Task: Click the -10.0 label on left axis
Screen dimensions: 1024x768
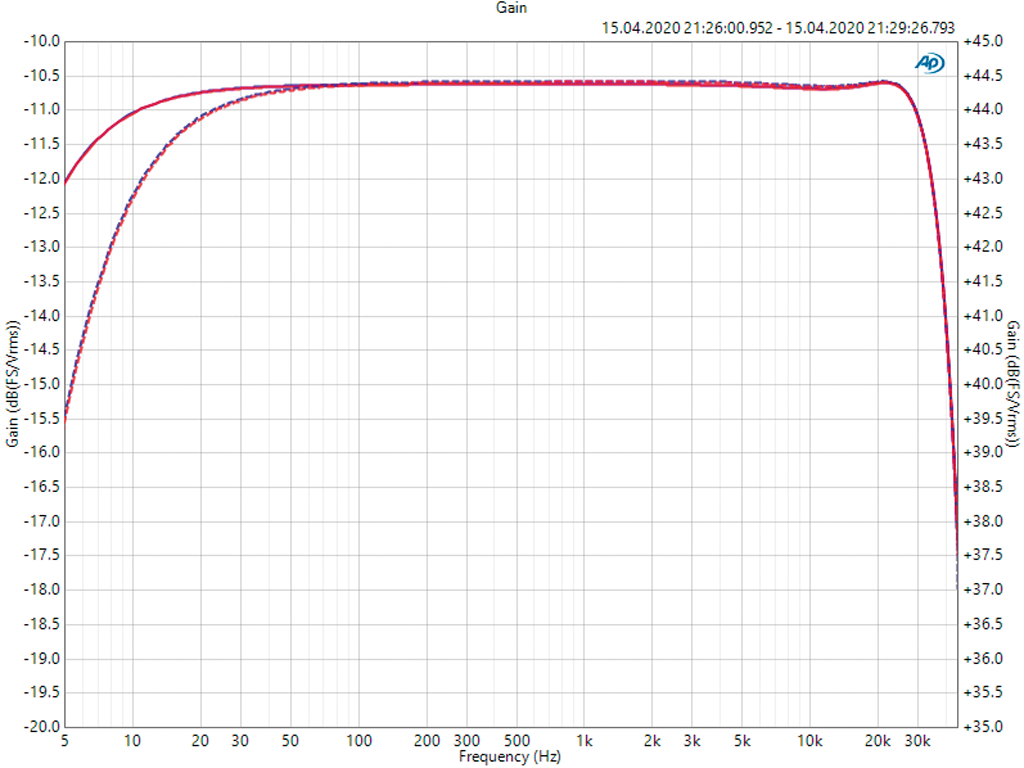Action: coord(41,41)
